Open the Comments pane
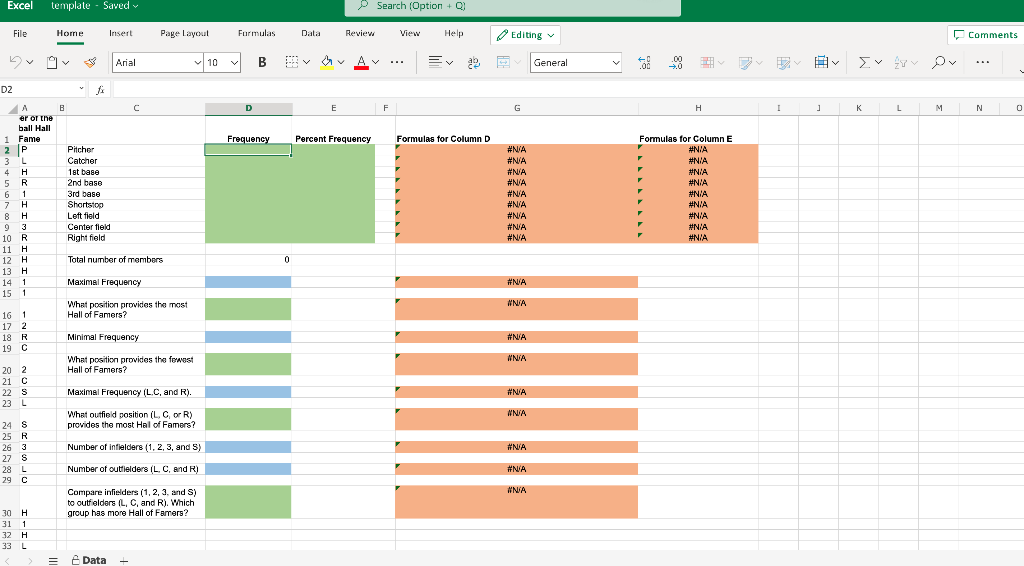This screenshot has width=1024, height=566. point(985,35)
